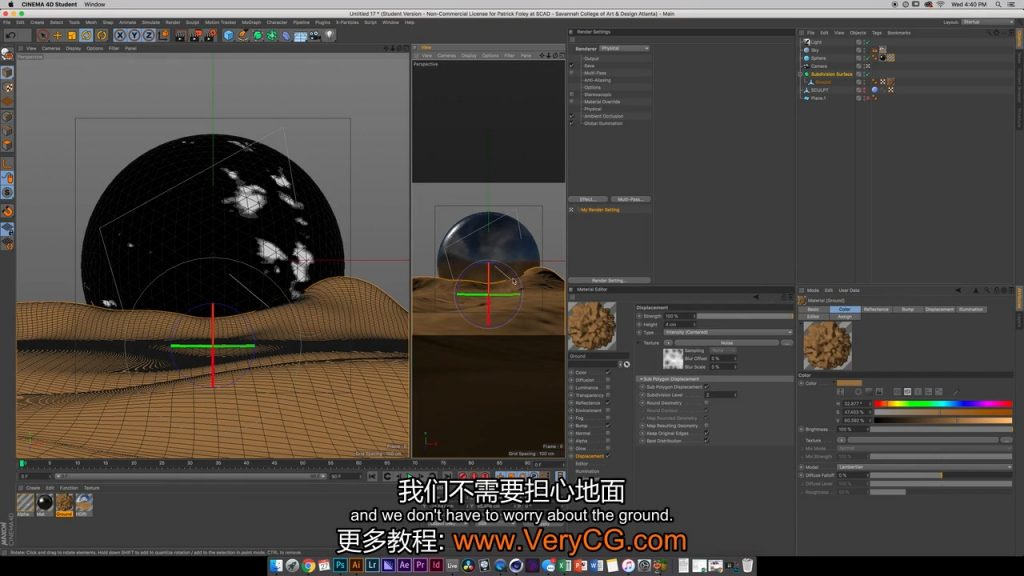Screen dimensions: 1024x576
Task: Switch to Displacement tab in Attributes
Action: click(x=939, y=310)
